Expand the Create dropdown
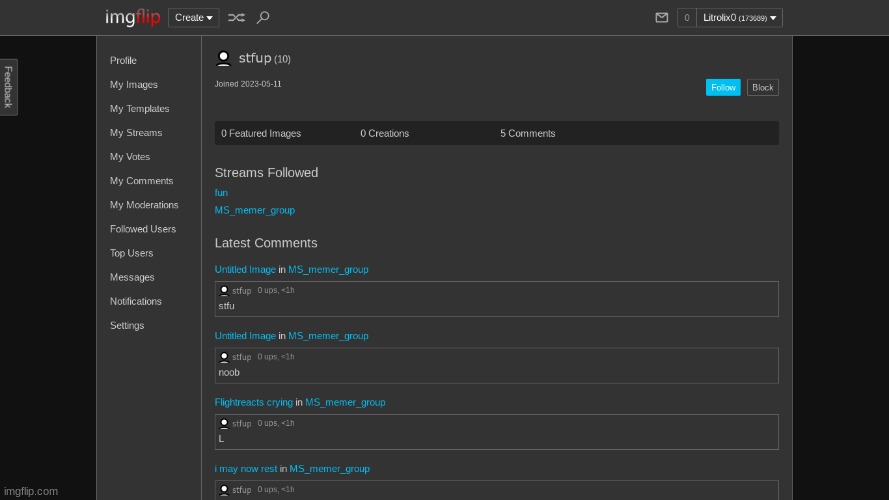The image size is (889, 500). coord(194,17)
